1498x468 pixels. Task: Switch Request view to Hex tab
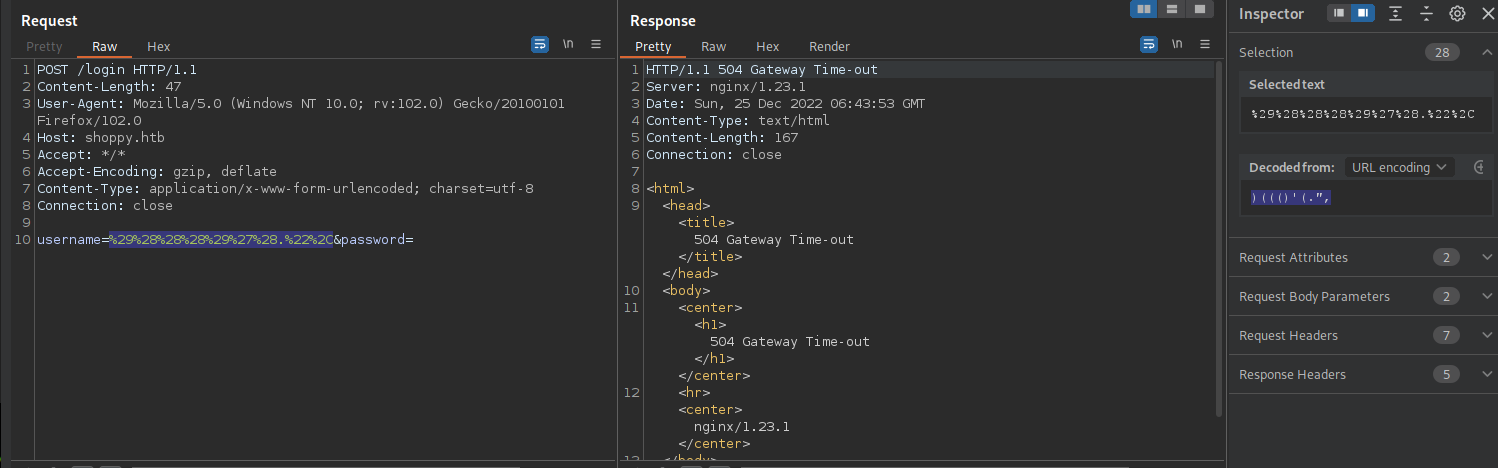tap(158, 46)
